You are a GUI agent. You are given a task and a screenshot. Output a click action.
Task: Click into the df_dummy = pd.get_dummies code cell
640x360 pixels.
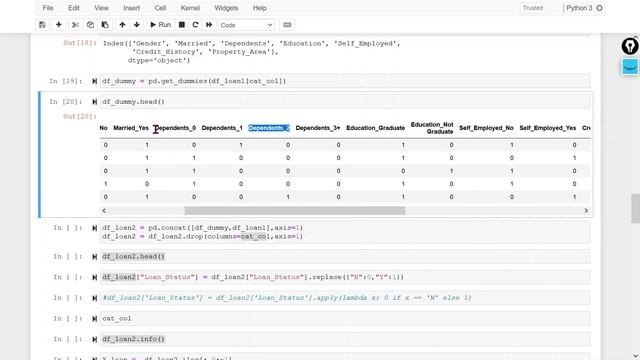345,81
